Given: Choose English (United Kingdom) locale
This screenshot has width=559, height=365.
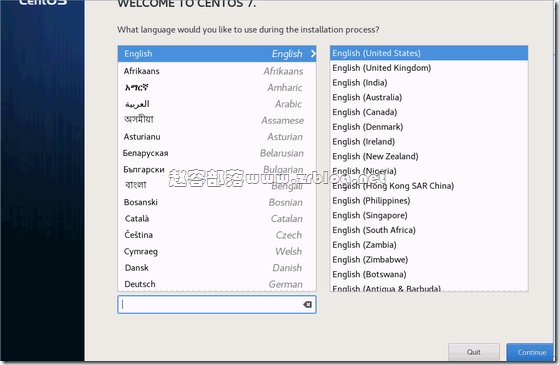Looking at the screenshot, I should pos(429,68).
